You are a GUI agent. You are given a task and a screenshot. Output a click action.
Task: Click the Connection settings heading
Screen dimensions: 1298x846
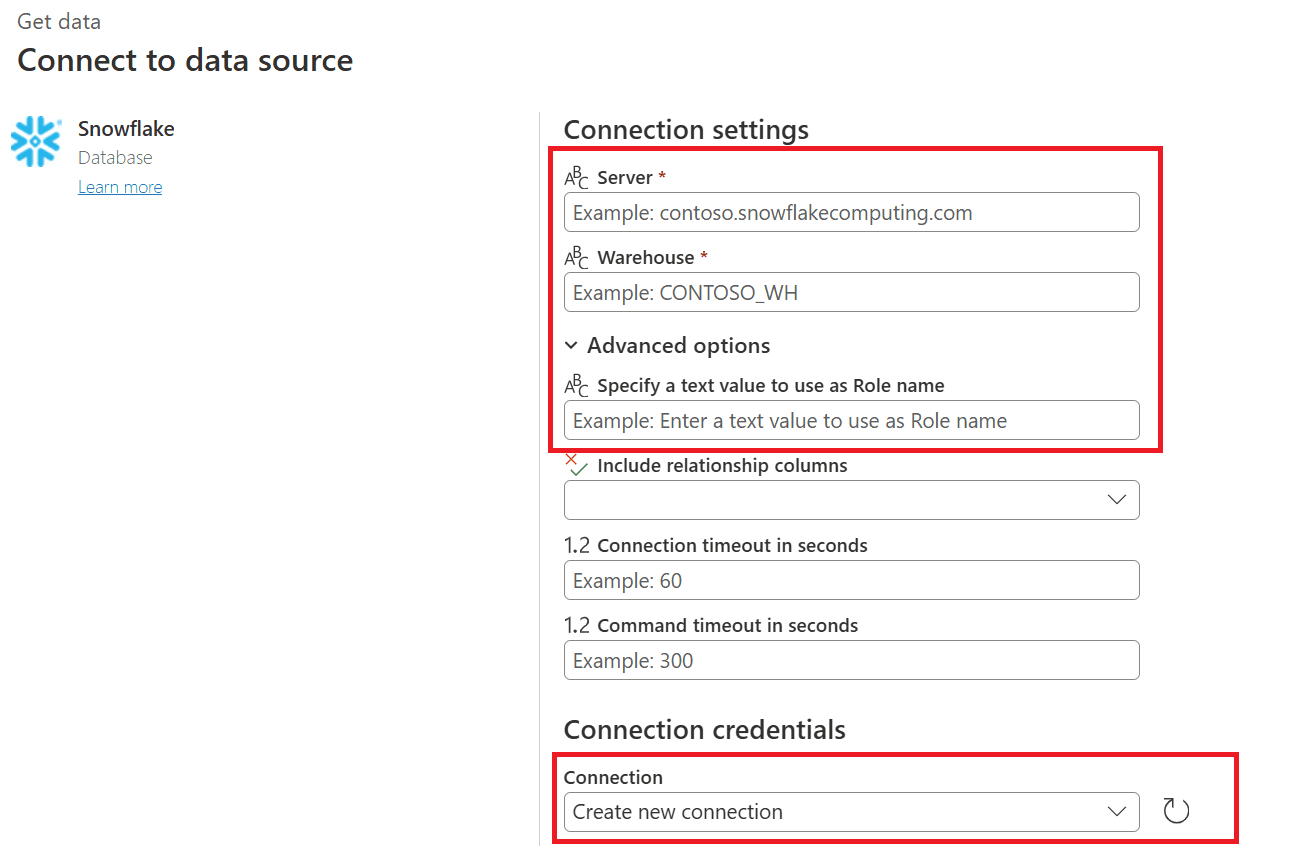click(686, 130)
